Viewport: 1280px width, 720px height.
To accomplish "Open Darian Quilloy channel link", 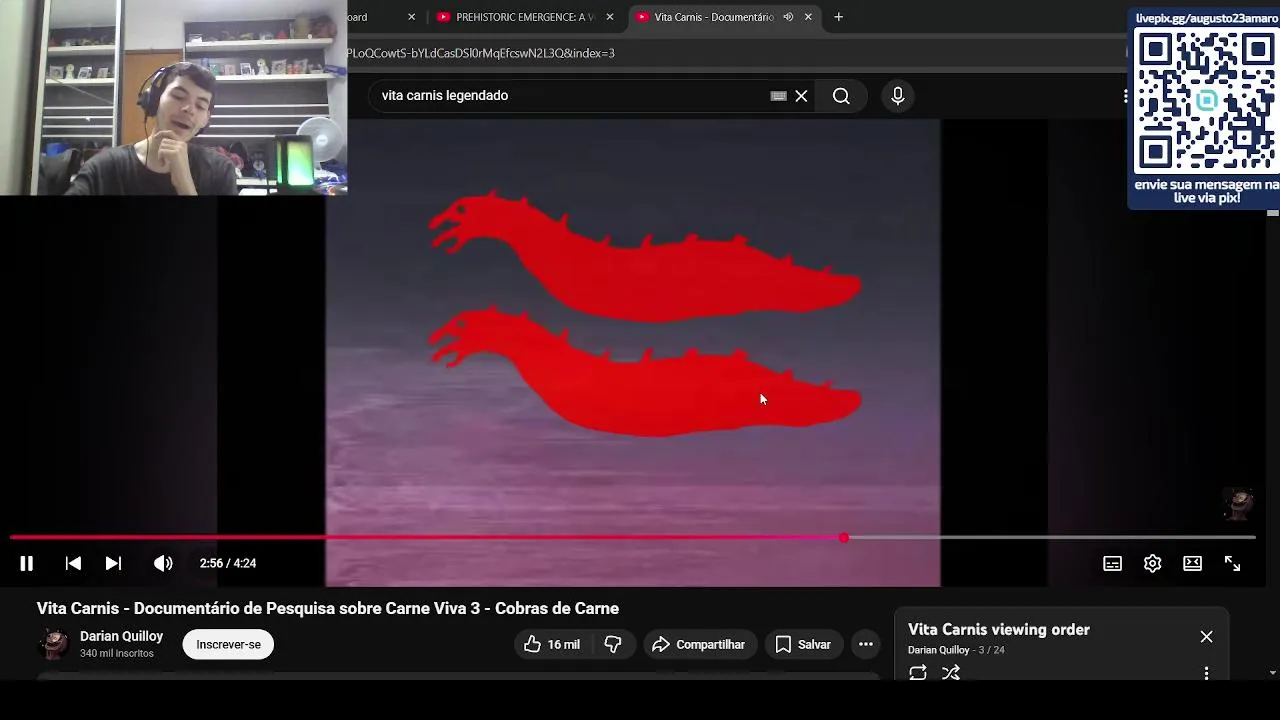I will [121, 636].
